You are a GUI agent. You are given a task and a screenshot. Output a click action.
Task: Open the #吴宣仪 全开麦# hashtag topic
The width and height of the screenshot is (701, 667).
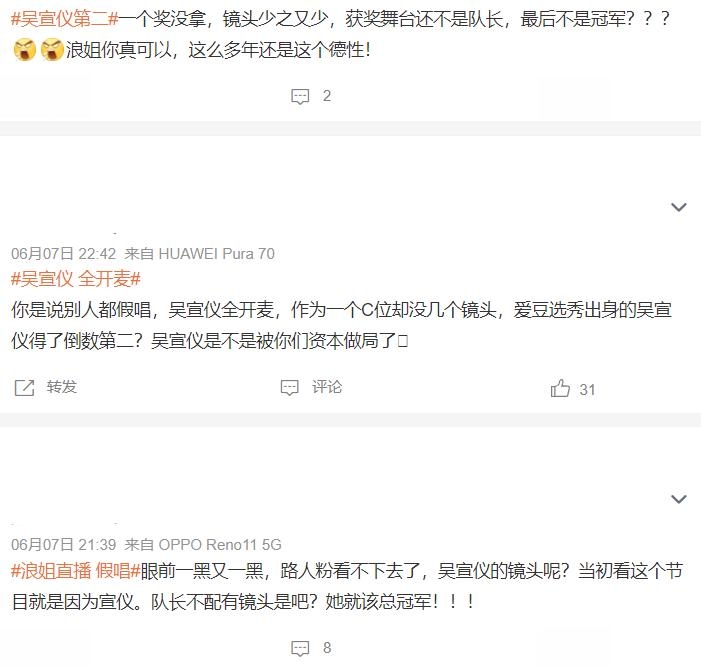[76, 279]
